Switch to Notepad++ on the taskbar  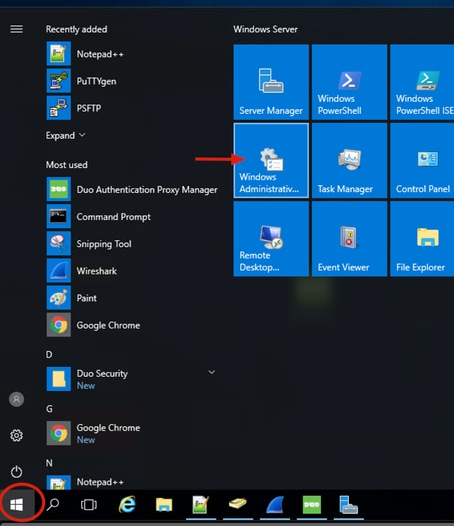pyautogui.click(x=200, y=504)
